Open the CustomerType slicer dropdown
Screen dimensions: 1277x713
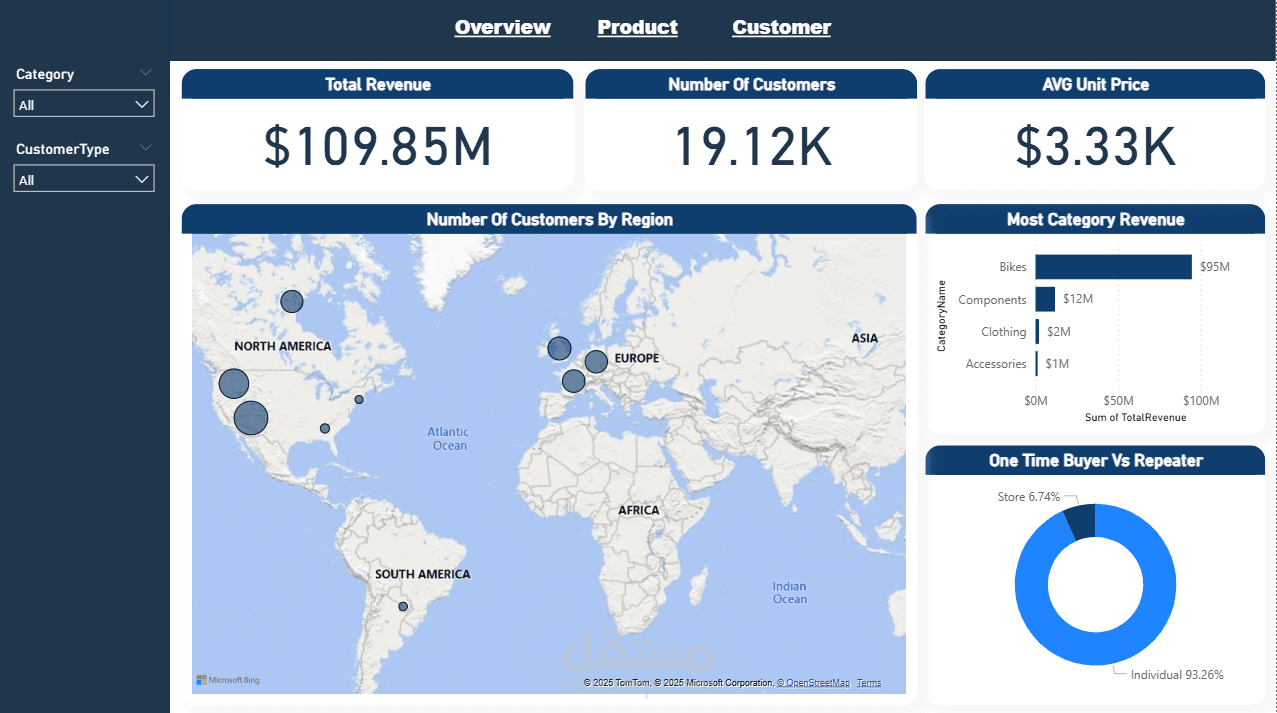tap(84, 179)
